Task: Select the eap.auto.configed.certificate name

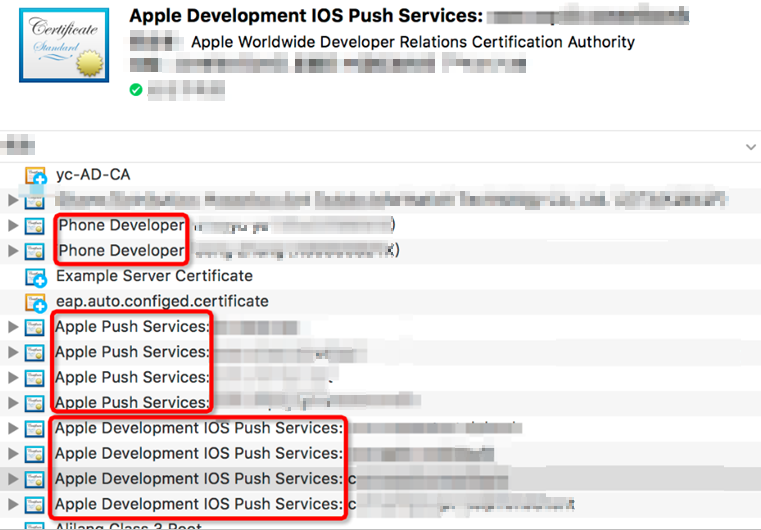Action: [162, 301]
